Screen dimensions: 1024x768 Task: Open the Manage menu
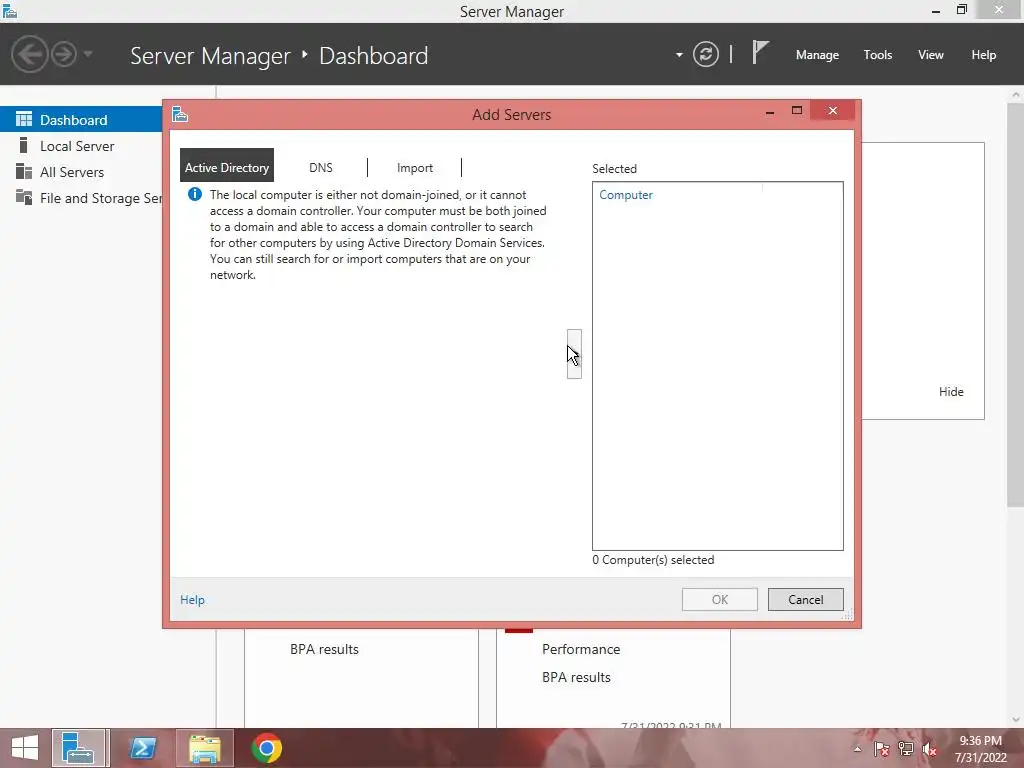pyautogui.click(x=817, y=55)
